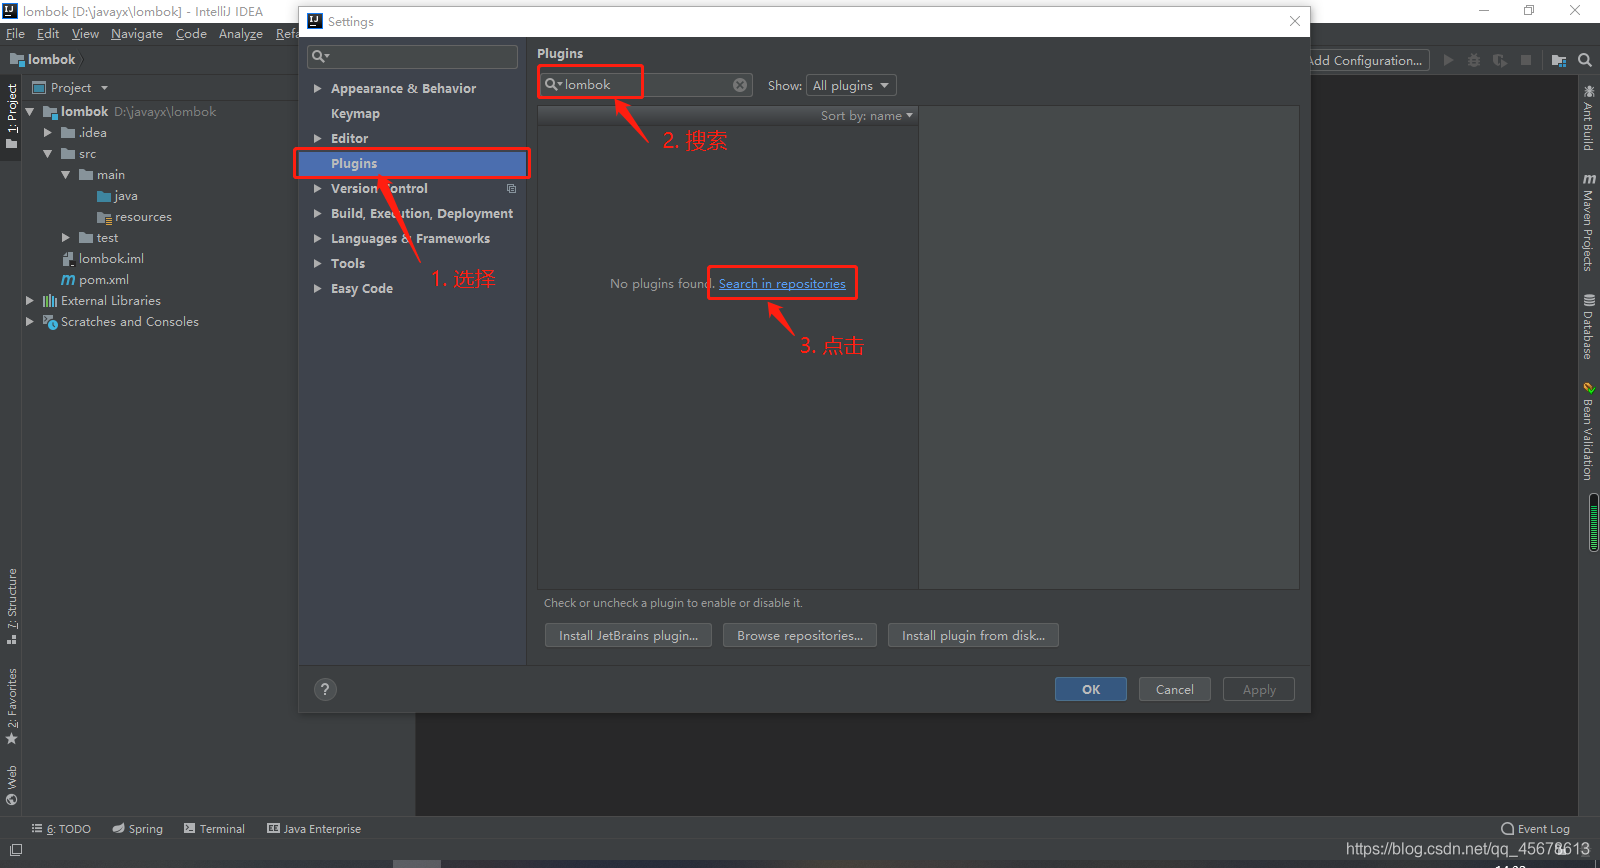Click the Run arrow in toolbar
Viewport: 1600px width, 868px height.
(x=1447, y=60)
